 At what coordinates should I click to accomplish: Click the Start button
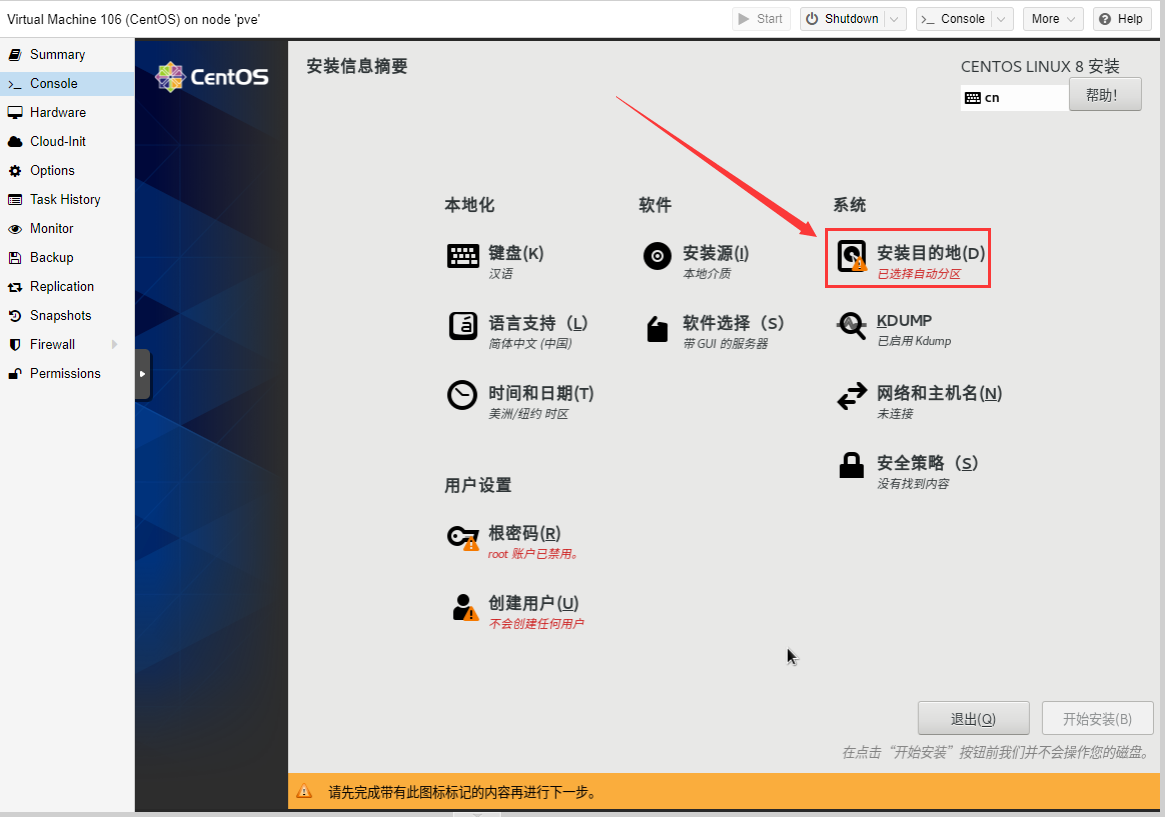point(761,19)
